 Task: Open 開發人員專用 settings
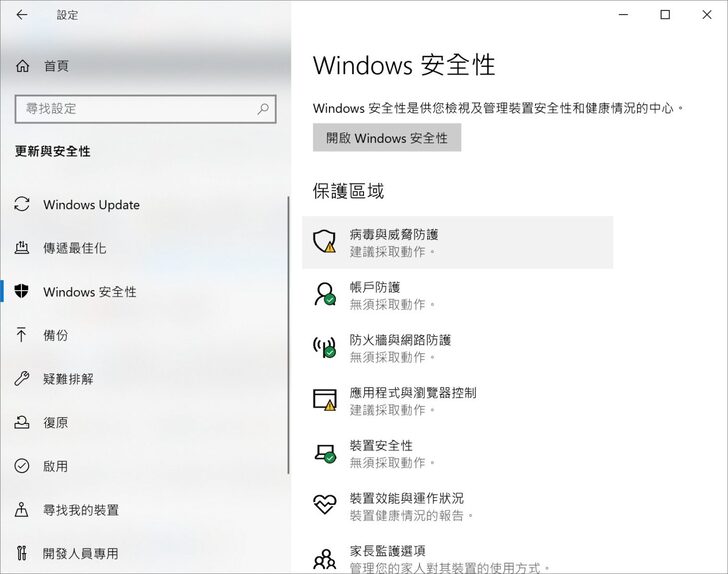(144, 553)
